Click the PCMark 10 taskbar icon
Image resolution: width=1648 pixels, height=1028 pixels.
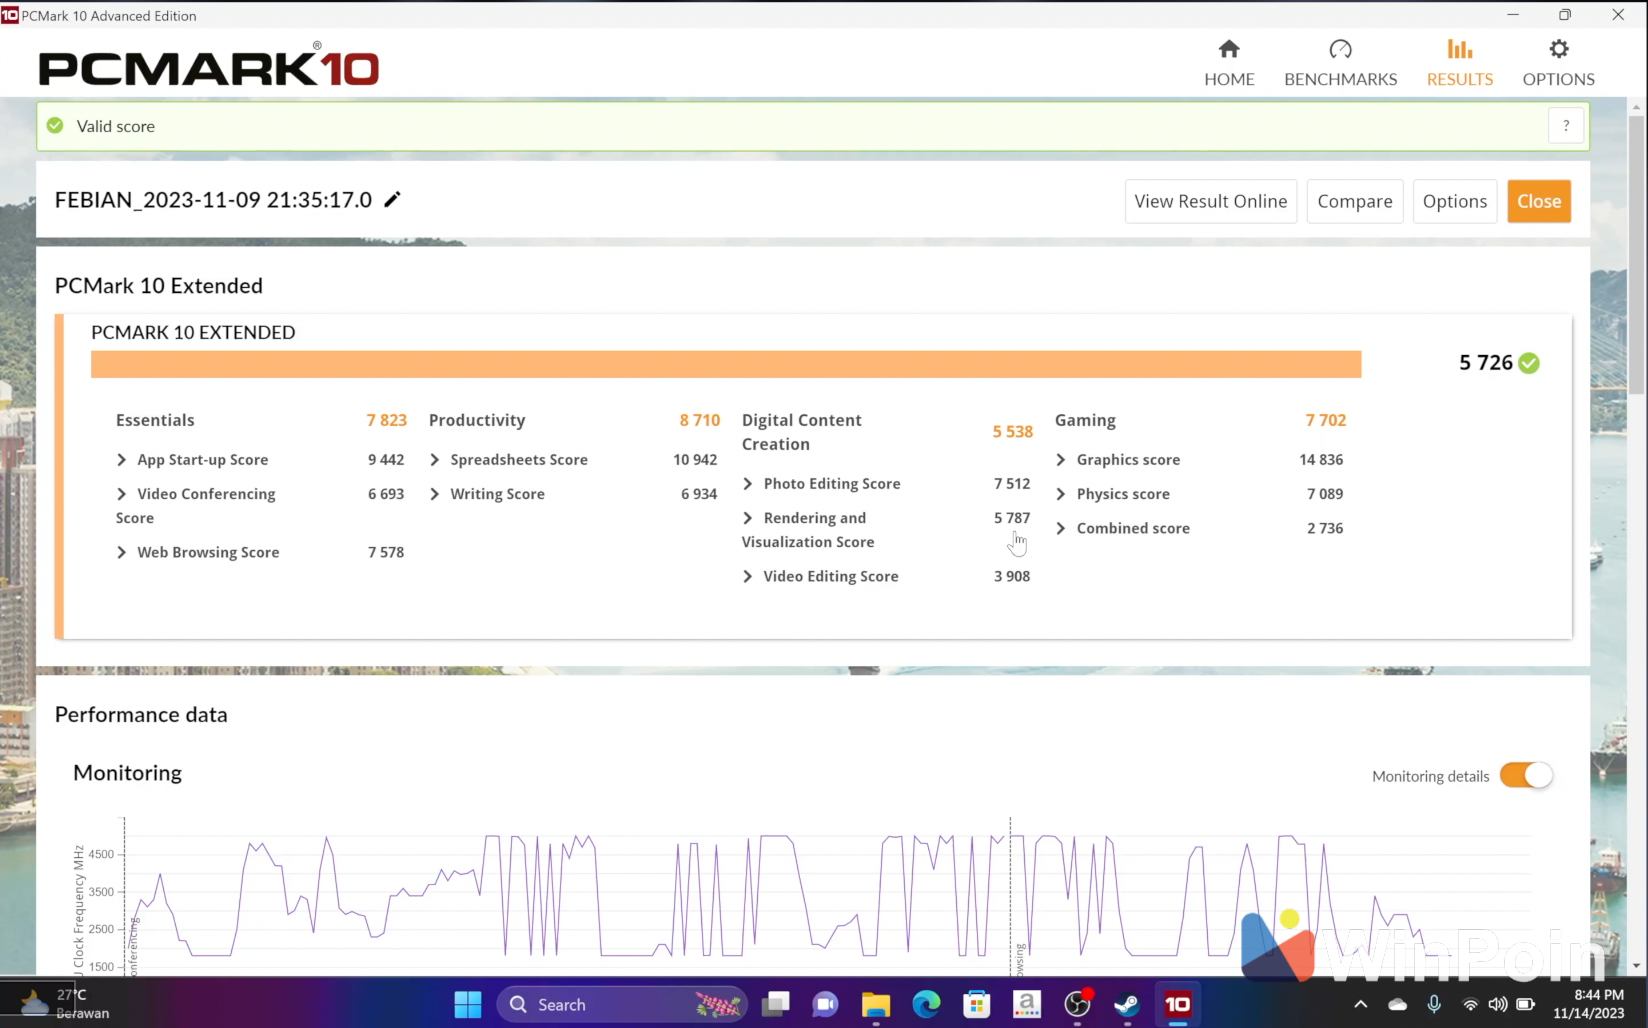tap(1178, 1004)
